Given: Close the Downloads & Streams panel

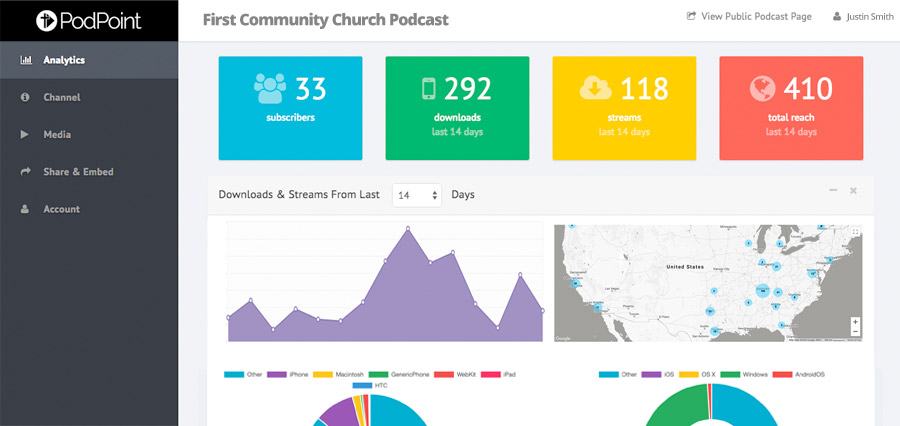Looking at the screenshot, I should point(854,190).
